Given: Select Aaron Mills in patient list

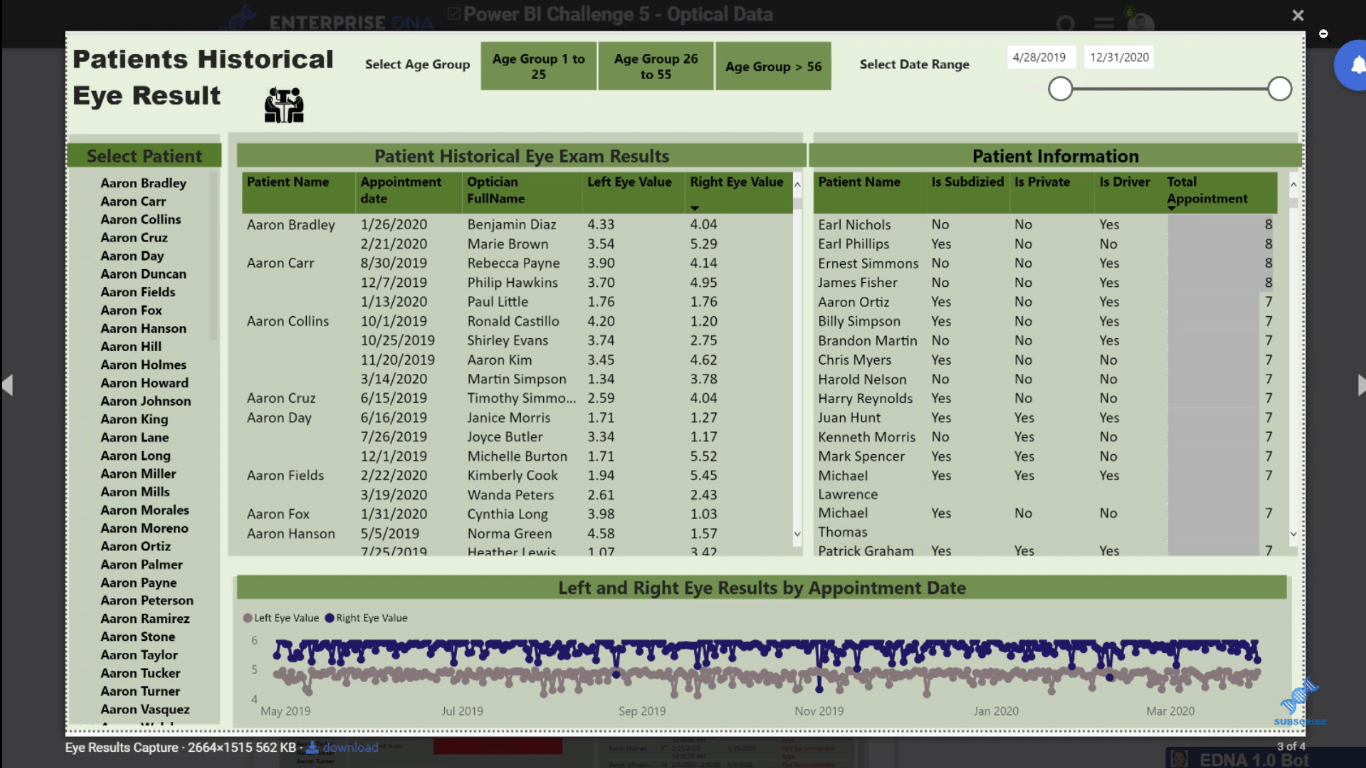Looking at the screenshot, I should (x=135, y=492).
